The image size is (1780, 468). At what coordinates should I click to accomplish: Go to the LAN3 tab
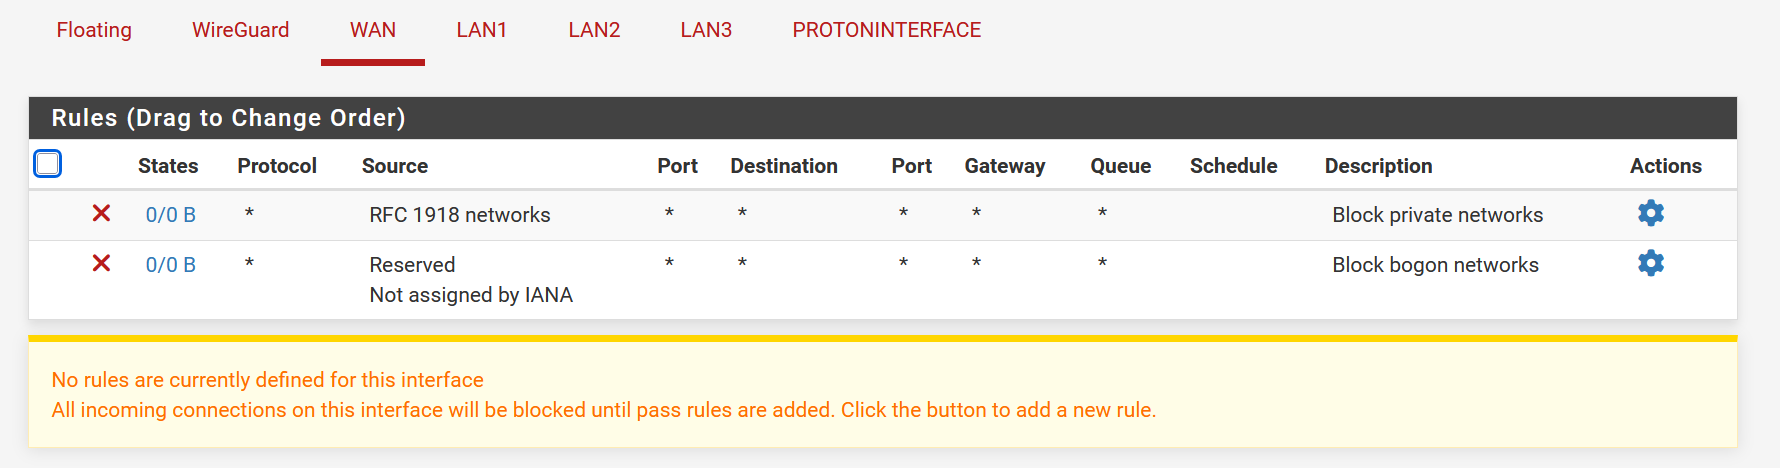click(706, 30)
